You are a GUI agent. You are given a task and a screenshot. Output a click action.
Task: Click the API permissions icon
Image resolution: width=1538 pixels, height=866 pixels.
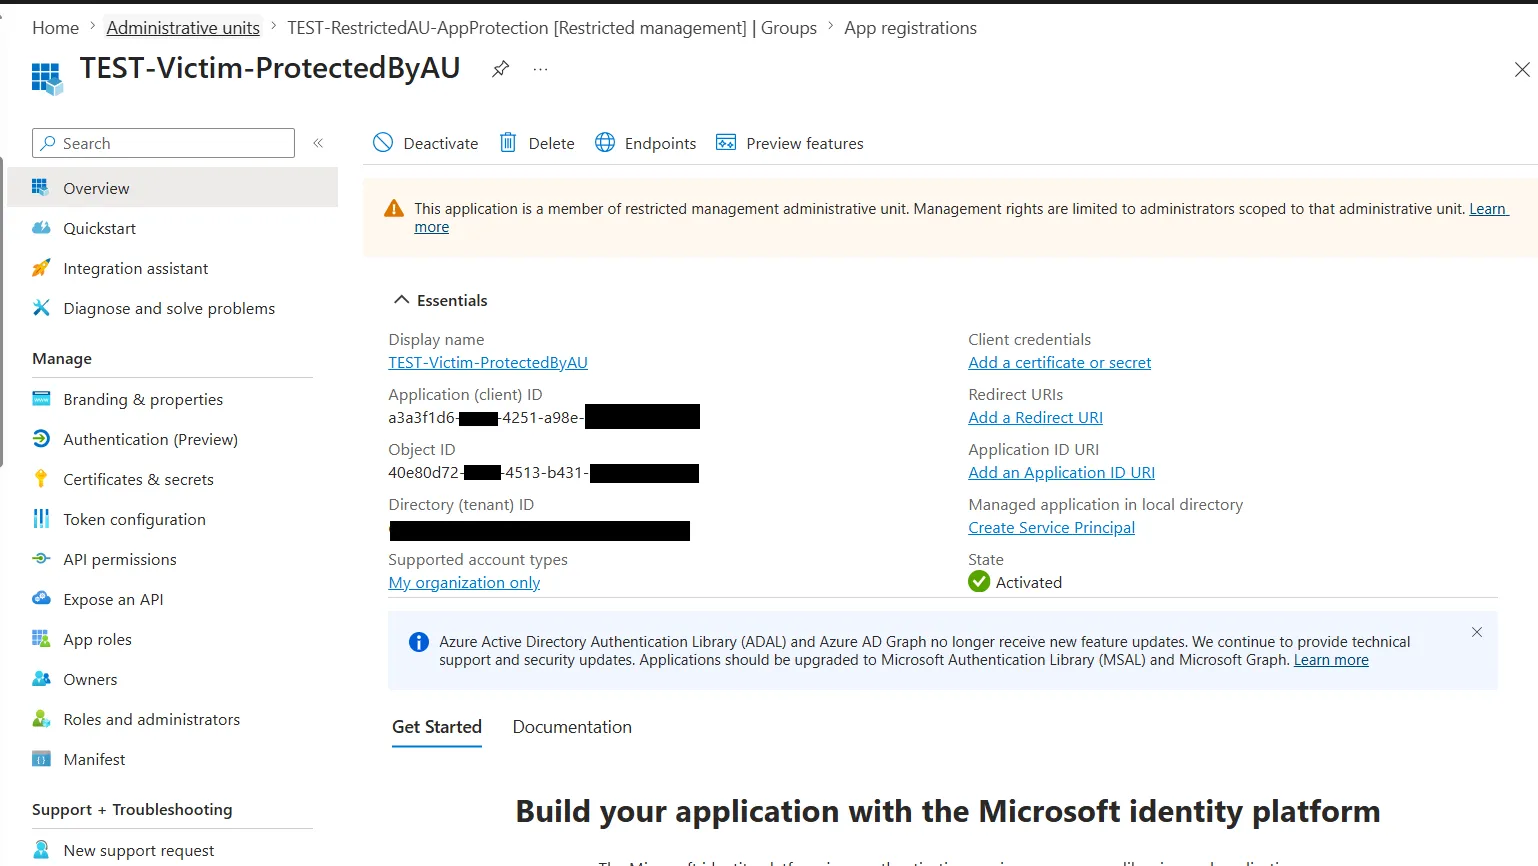click(41, 558)
